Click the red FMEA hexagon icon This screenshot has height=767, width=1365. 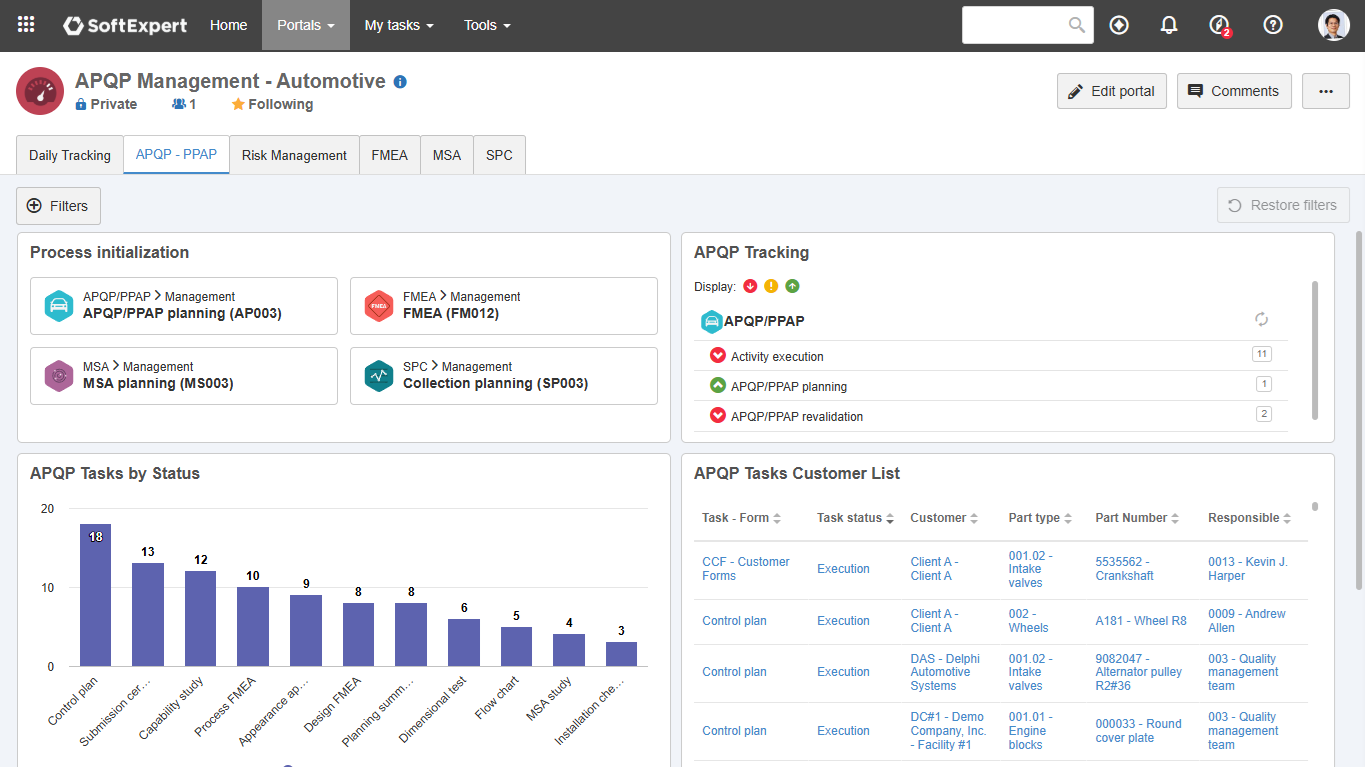tap(379, 306)
